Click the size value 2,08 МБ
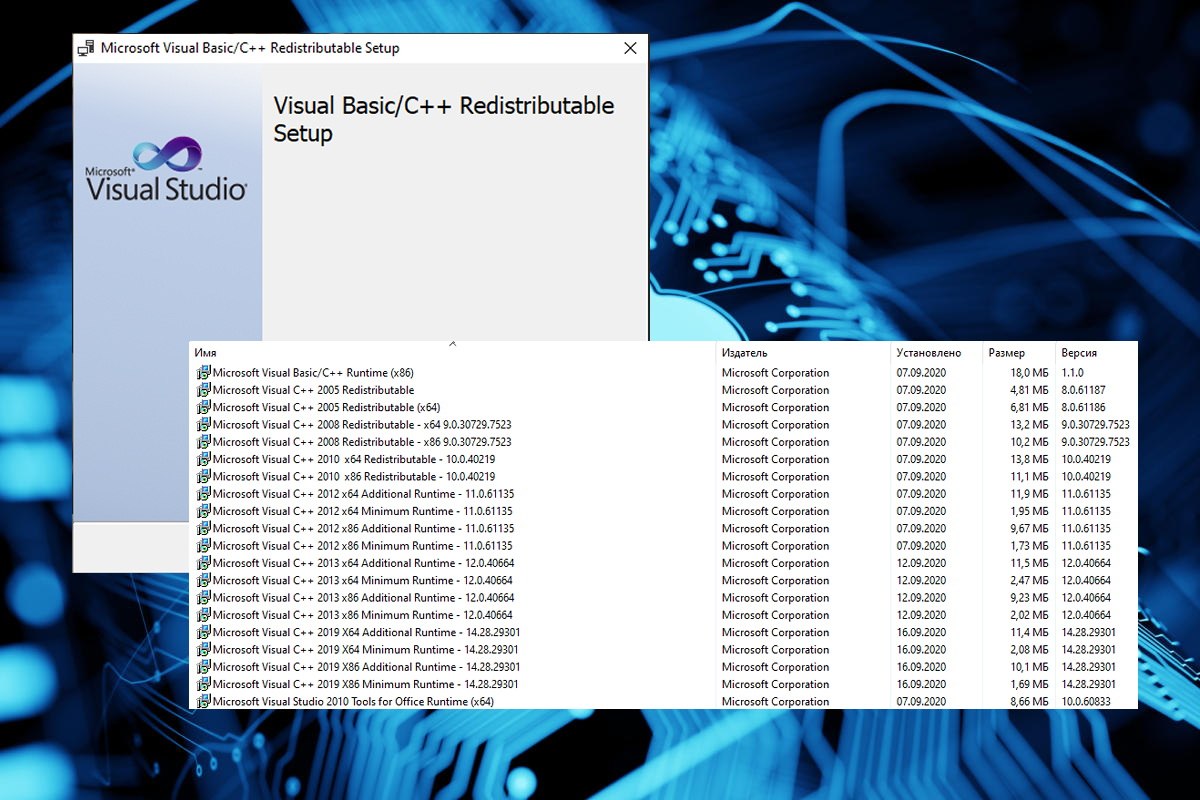The image size is (1200, 800). point(1027,650)
